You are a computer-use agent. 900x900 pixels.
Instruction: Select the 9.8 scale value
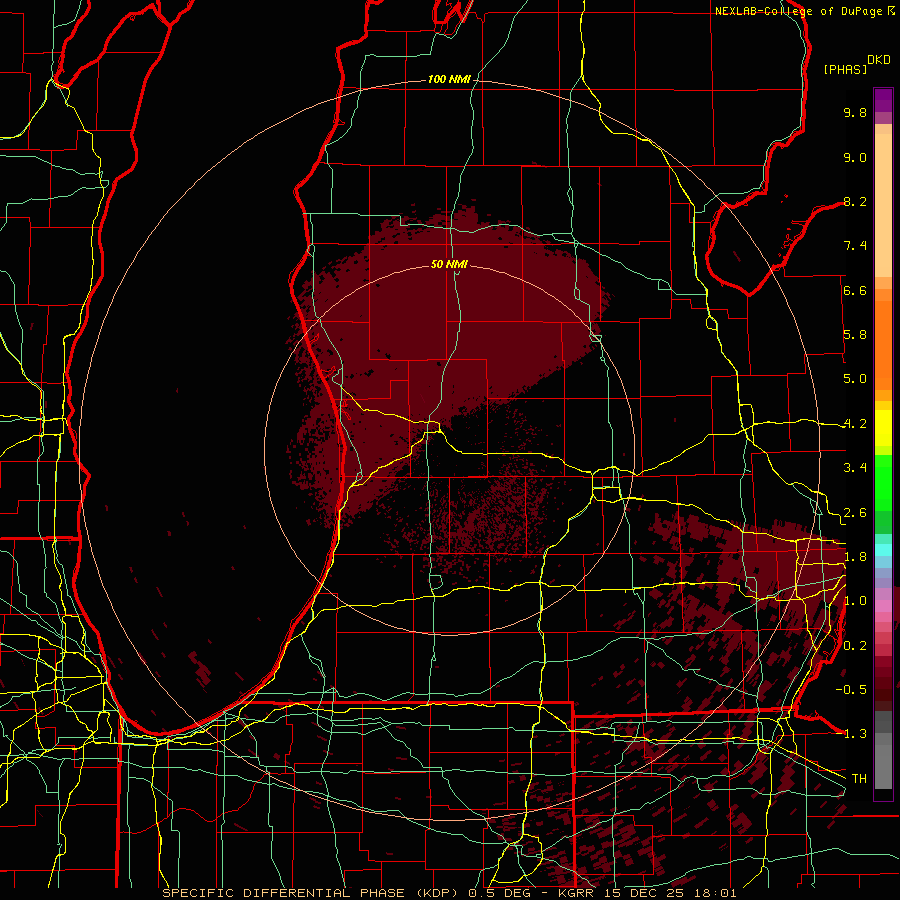click(x=855, y=112)
